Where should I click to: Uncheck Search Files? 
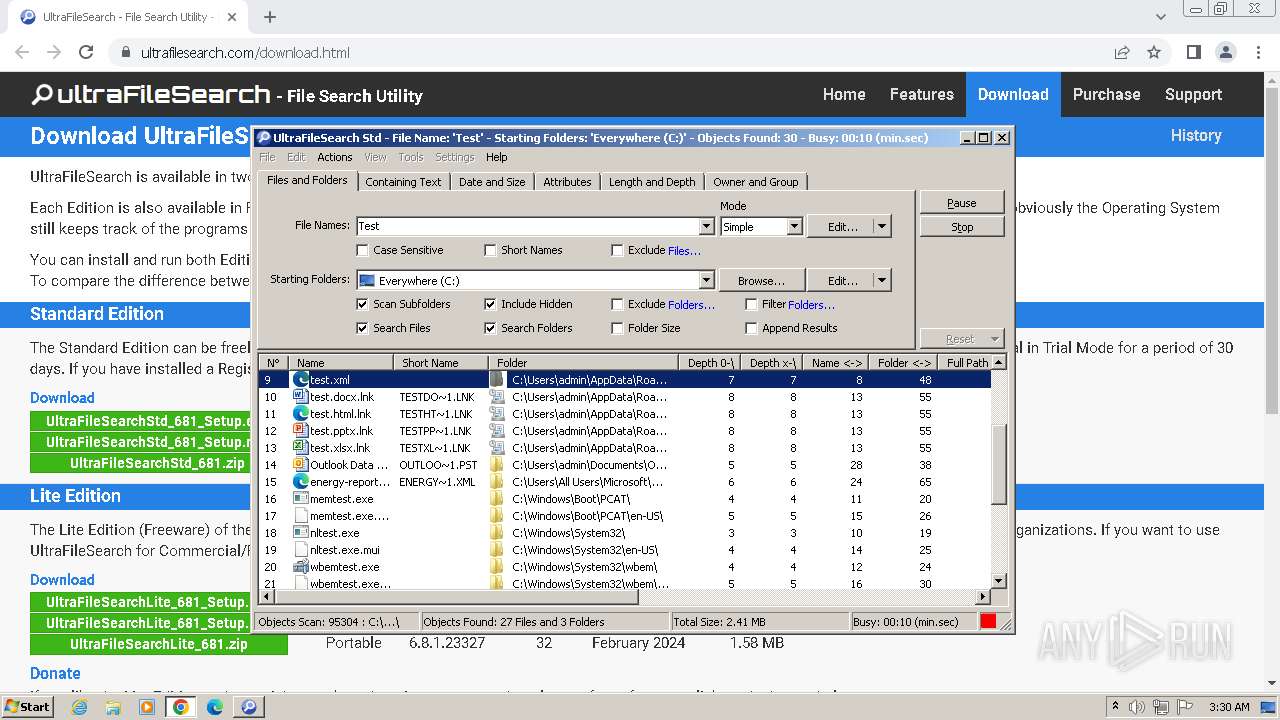[x=362, y=328]
